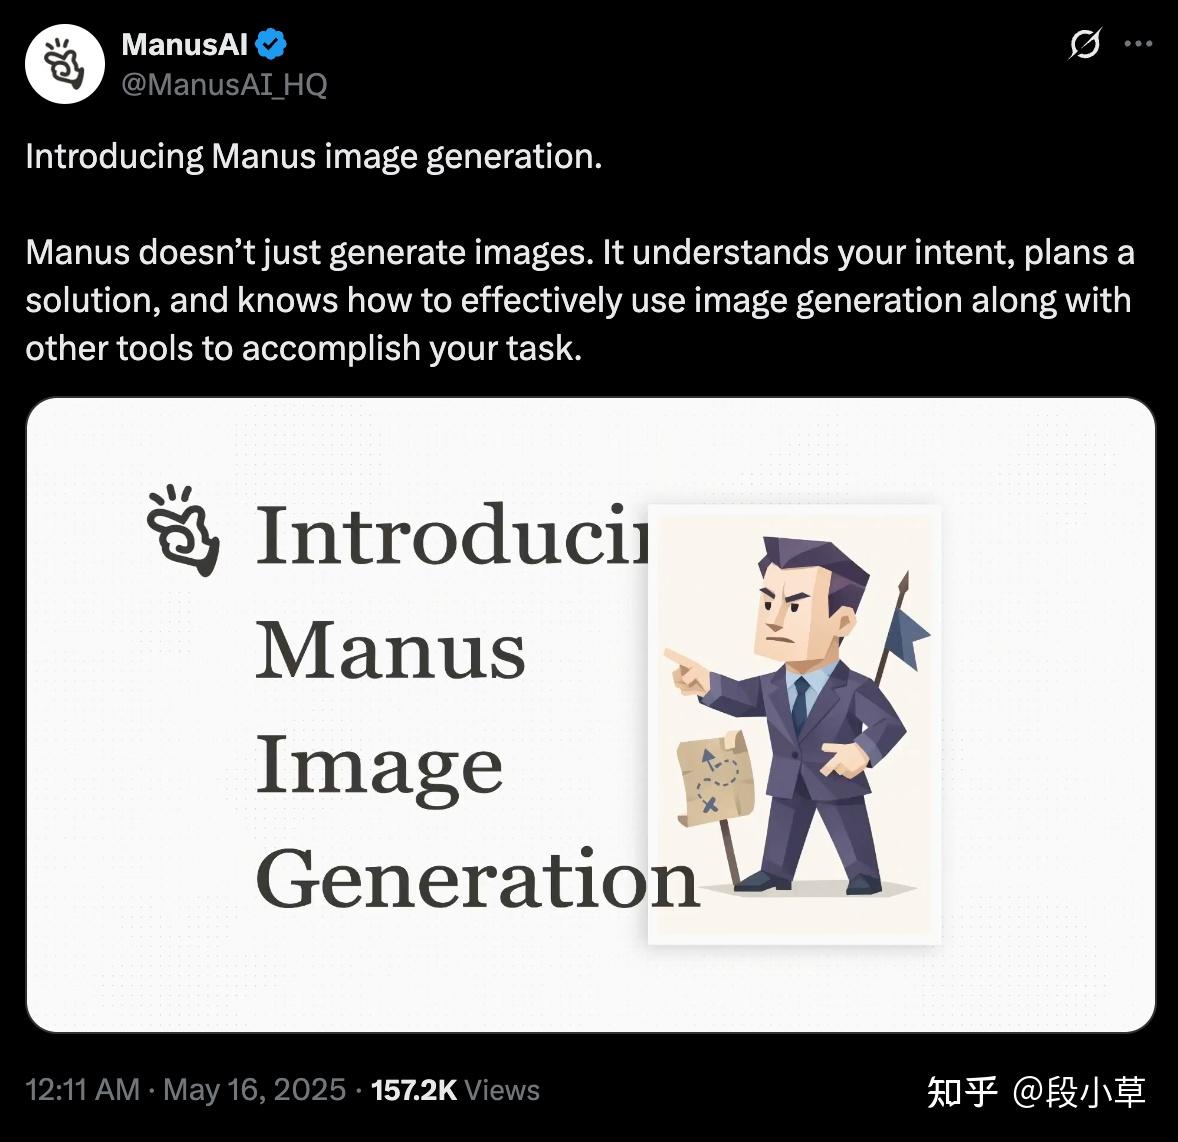Open the three-dot more options menu
This screenshot has width=1178, height=1142.
[x=1139, y=45]
